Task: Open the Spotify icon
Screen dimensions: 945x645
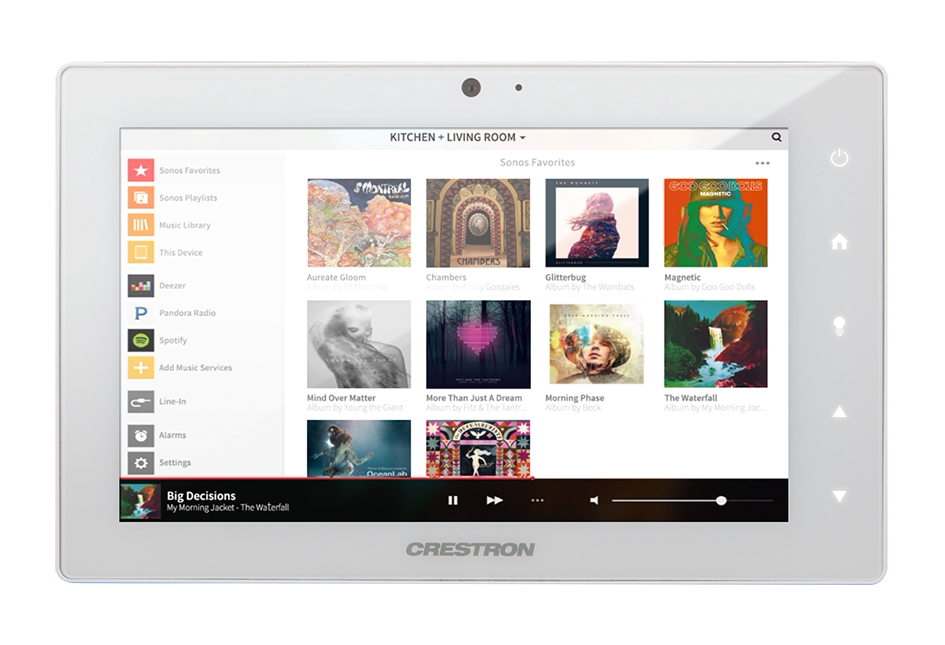Action: (140, 340)
